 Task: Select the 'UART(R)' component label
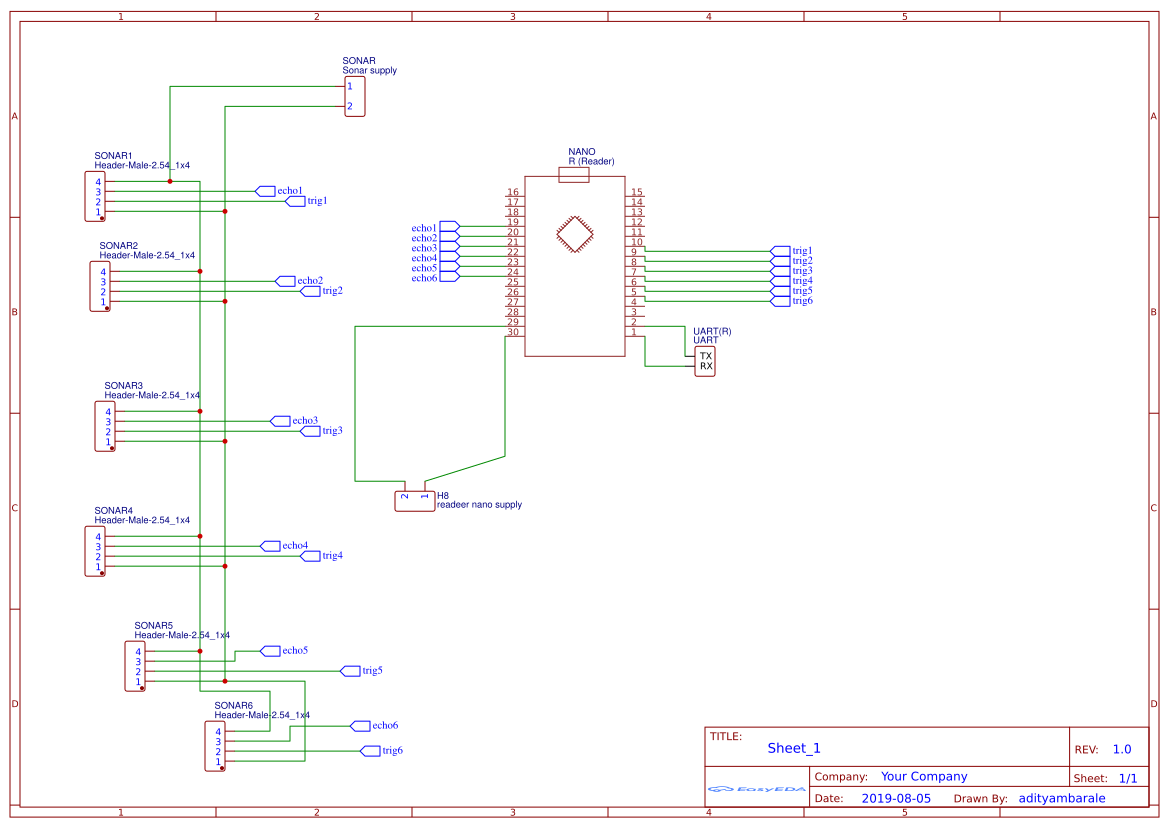pyautogui.click(x=712, y=331)
